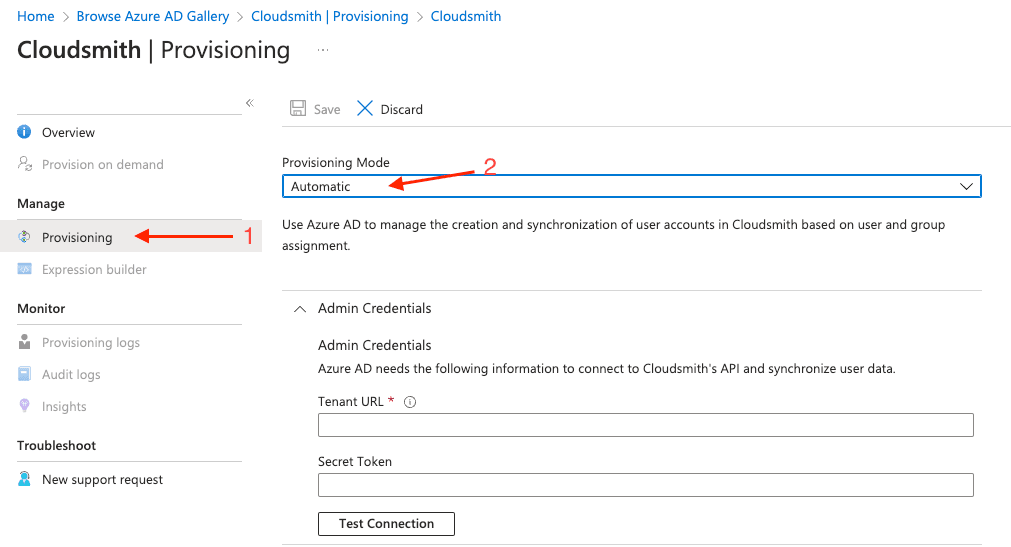This screenshot has width=1011, height=547.
Task: Open the ellipsis more options menu
Action: tap(323, 50)
